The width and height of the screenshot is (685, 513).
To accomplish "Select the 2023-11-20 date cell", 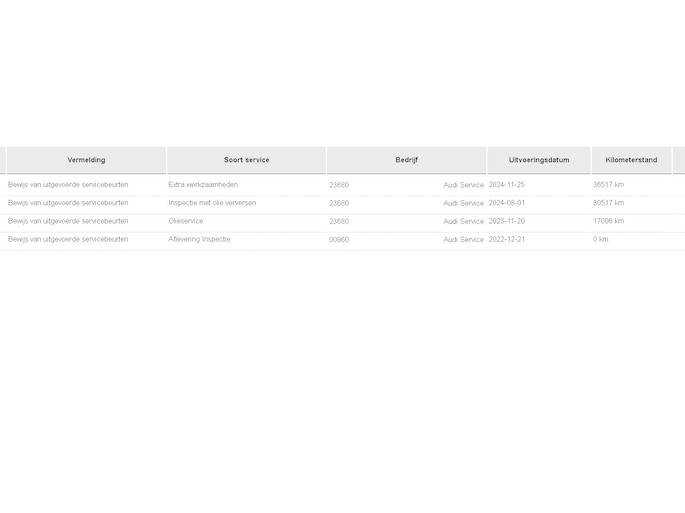I will [507, 221].
